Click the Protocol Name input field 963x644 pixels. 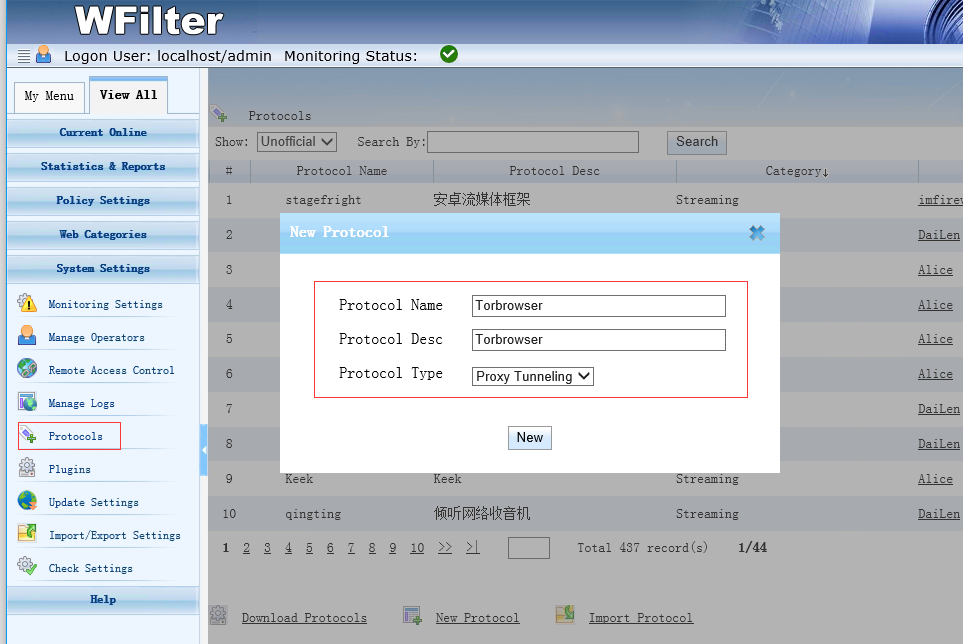(x=599, y=306)
